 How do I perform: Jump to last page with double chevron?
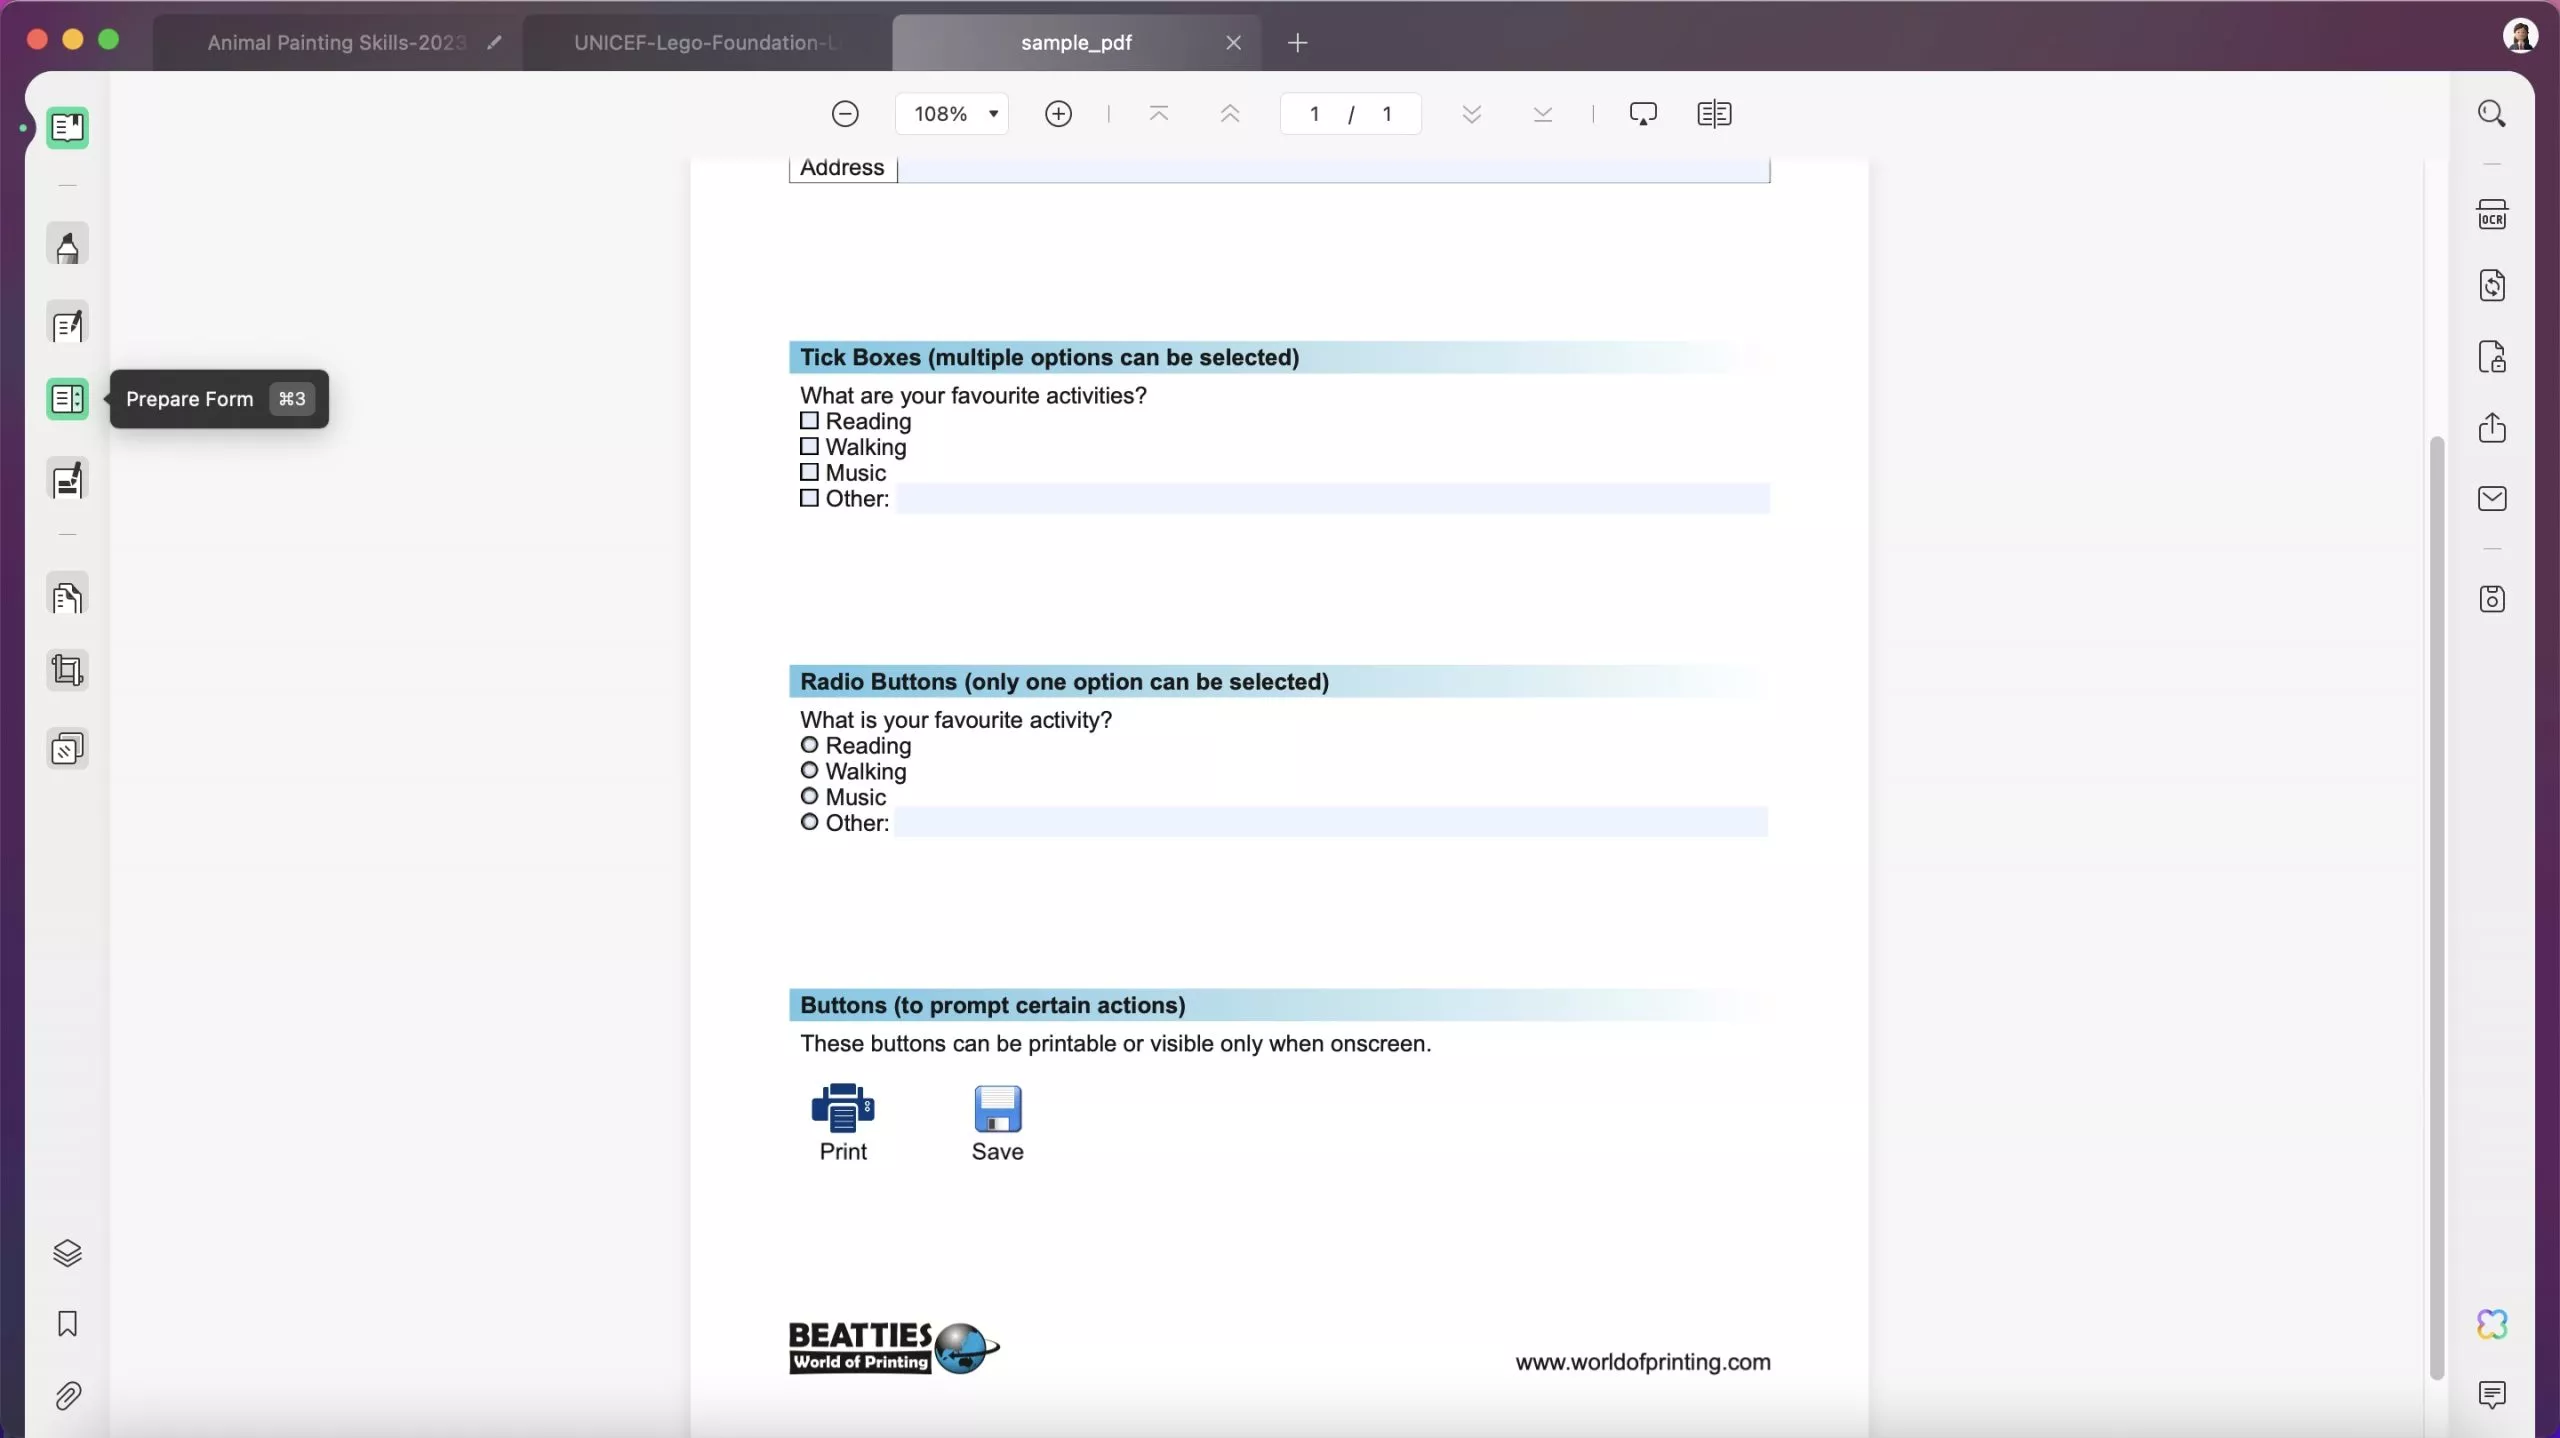coord(1541,113)
